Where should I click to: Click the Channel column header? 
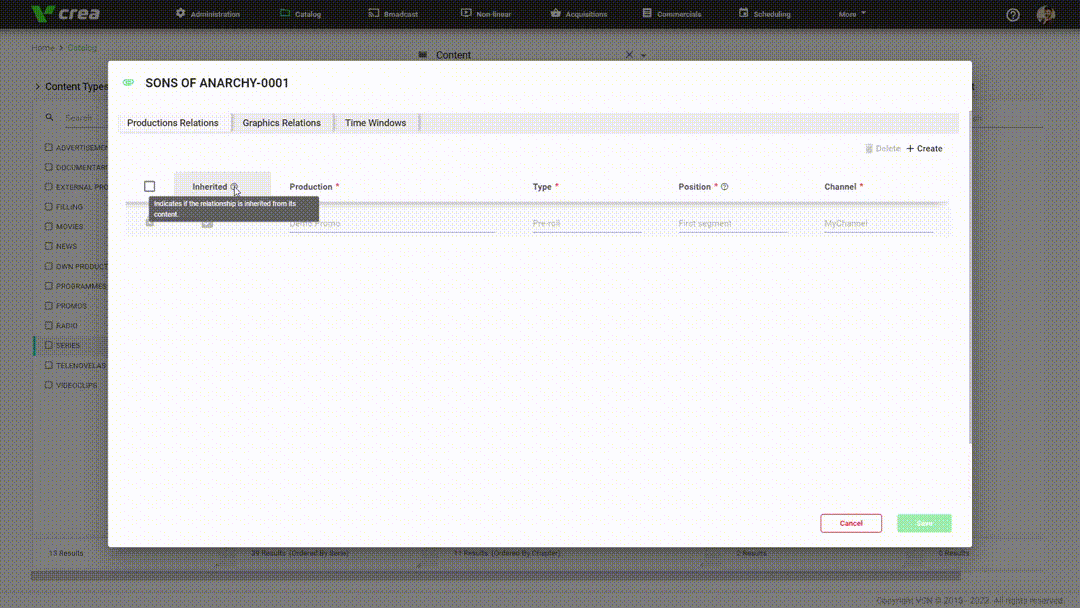[x=840, y=187]
